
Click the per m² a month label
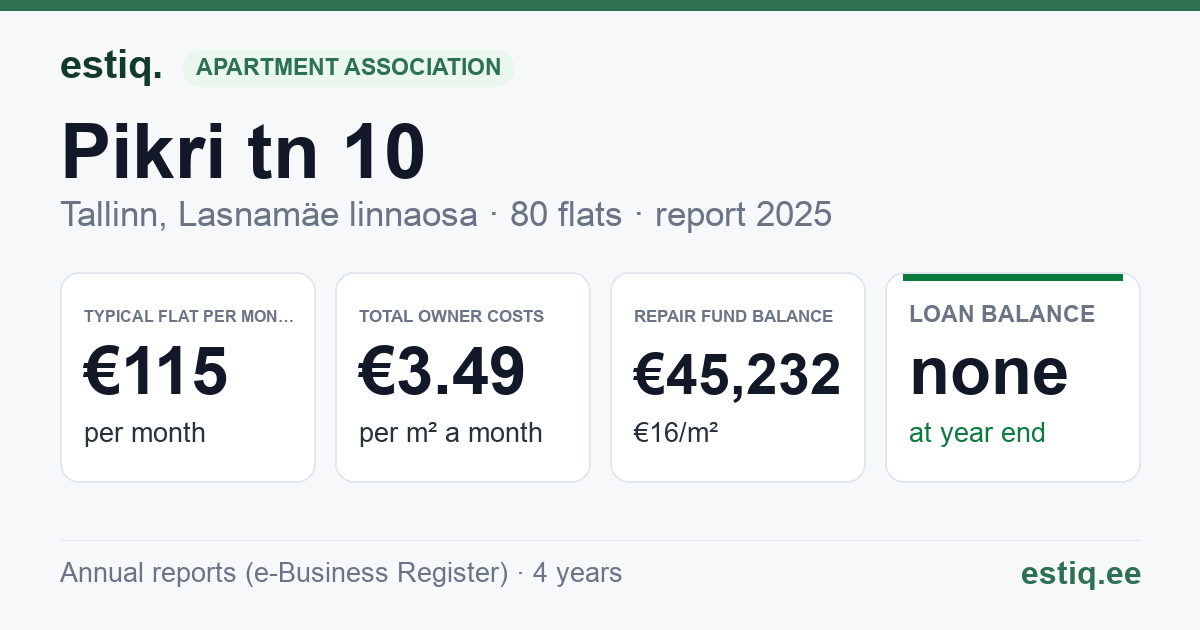click(451, 433)
